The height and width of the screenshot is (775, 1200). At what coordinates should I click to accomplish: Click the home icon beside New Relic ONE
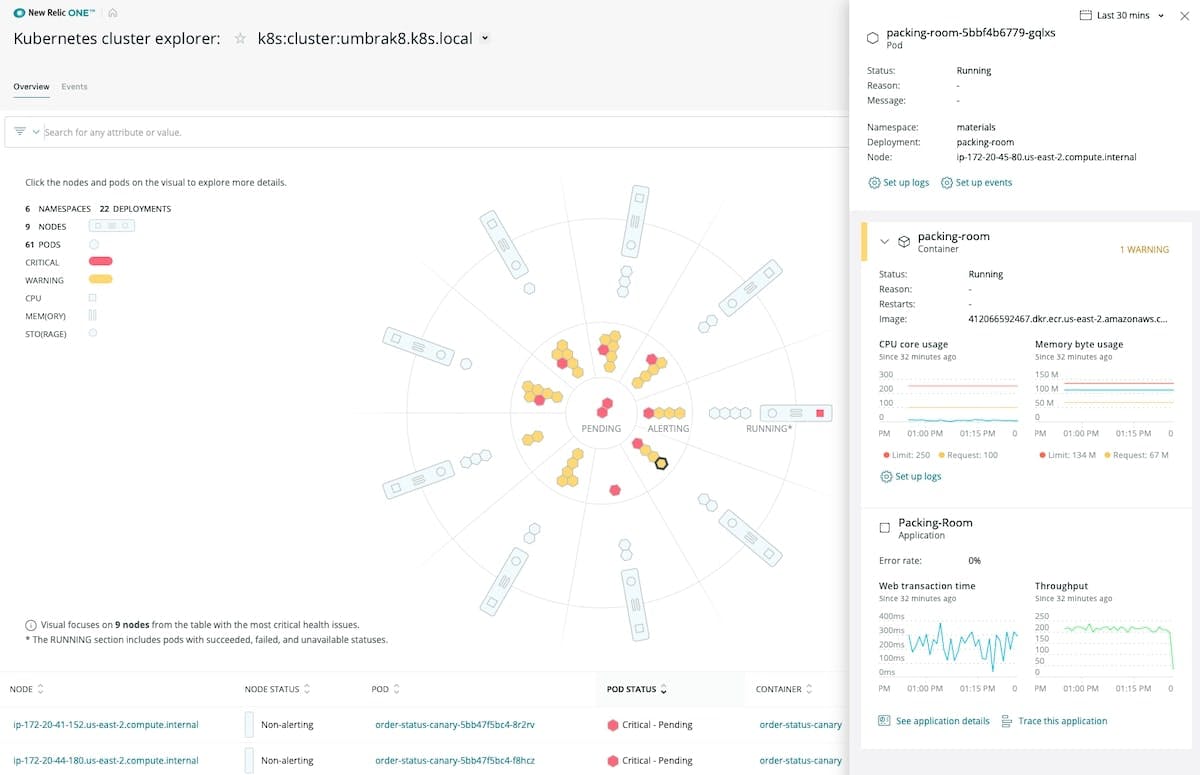113,13
